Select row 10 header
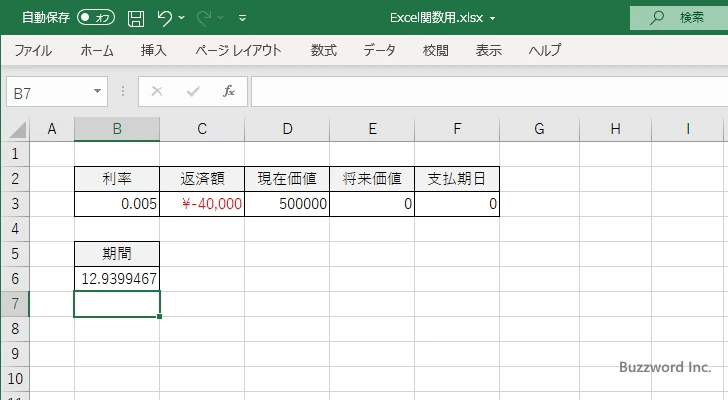 tap(15, 379)
